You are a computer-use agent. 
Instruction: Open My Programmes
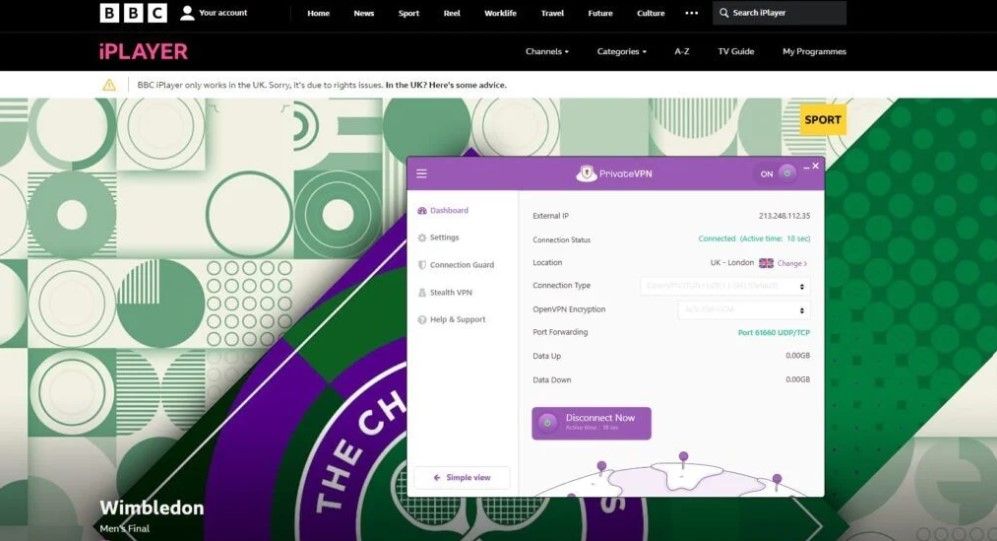814,51
